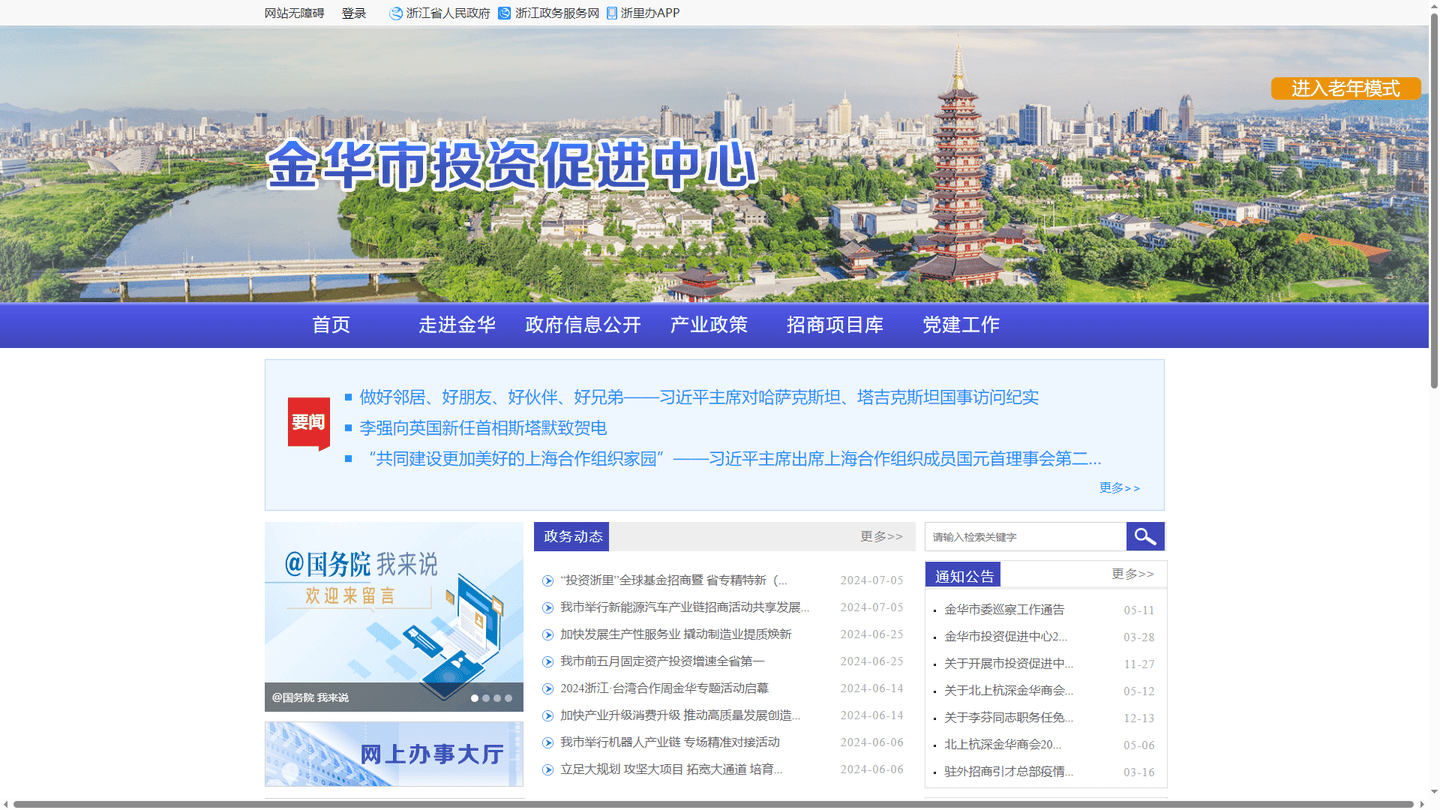The image size is (1440, 810).
Task: Open notice 金华市投资促进中心2...
Action: pyautogui.click(x=1006, y=636)
